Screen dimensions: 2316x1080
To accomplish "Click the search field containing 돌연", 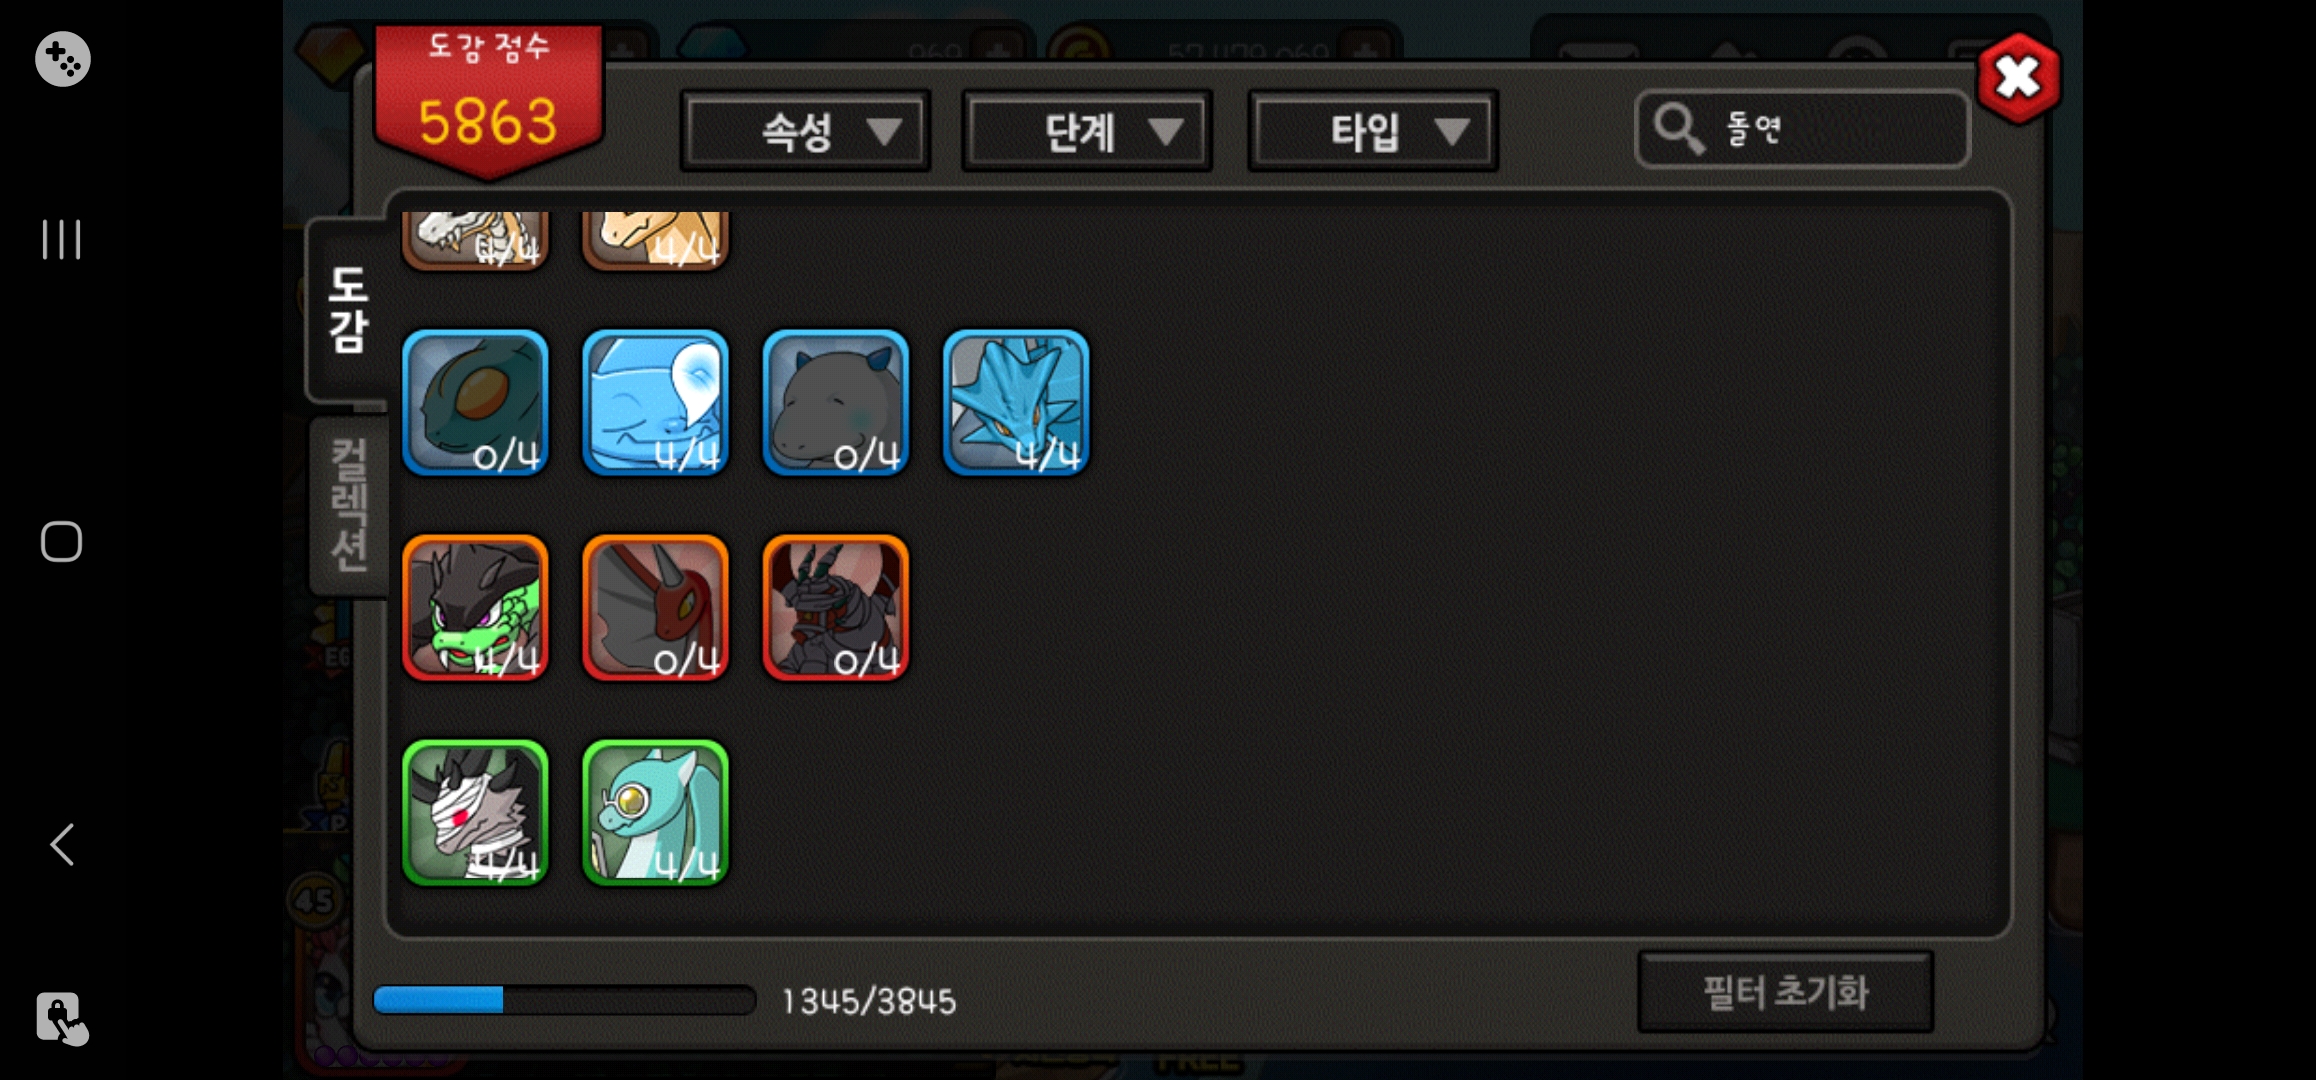I will (1802, 129).
